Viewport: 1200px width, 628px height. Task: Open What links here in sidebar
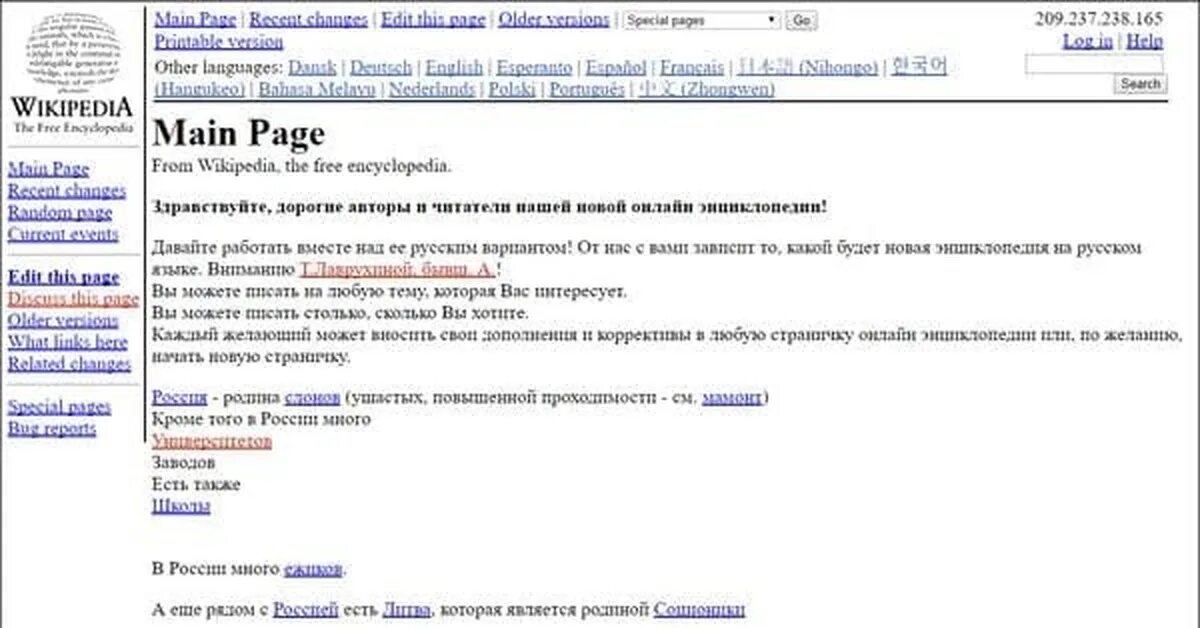coord(68,342)
